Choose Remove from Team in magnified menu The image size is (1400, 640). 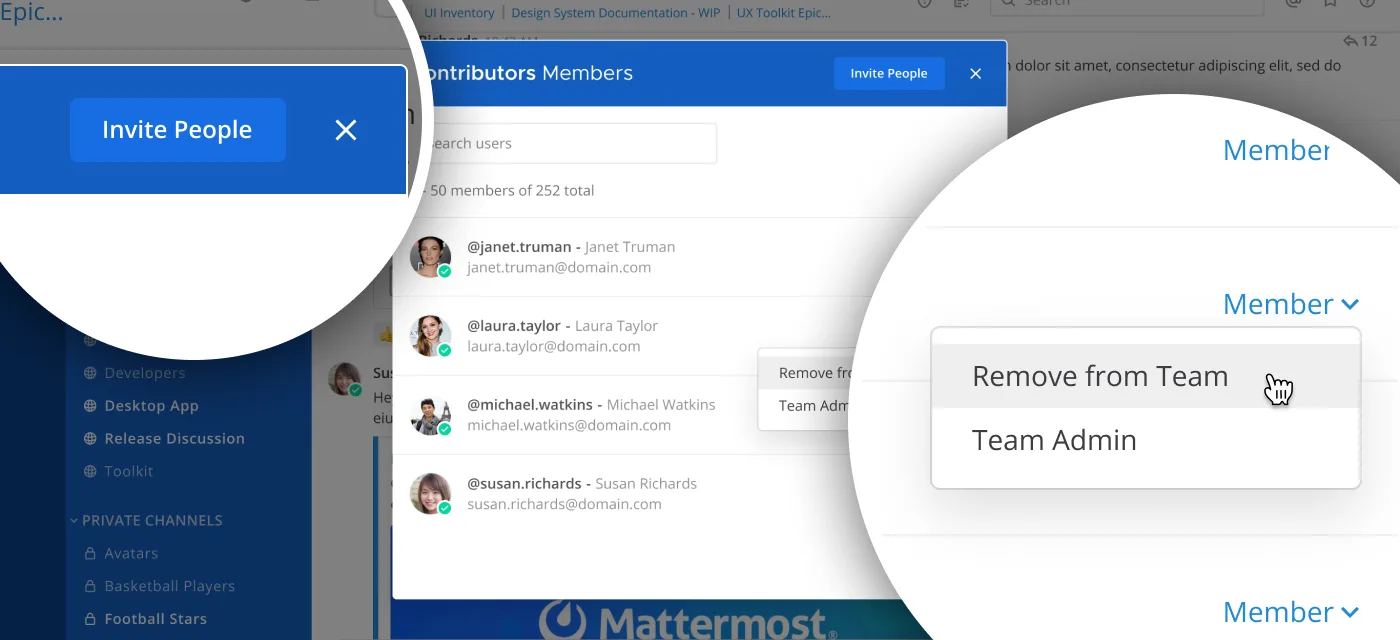pyautogui.click(x=1145, y=376)
